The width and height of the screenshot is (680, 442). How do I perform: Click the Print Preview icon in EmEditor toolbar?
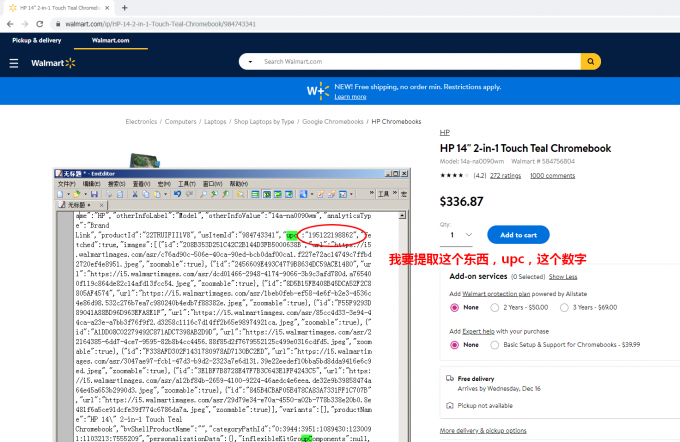[120, 194]
